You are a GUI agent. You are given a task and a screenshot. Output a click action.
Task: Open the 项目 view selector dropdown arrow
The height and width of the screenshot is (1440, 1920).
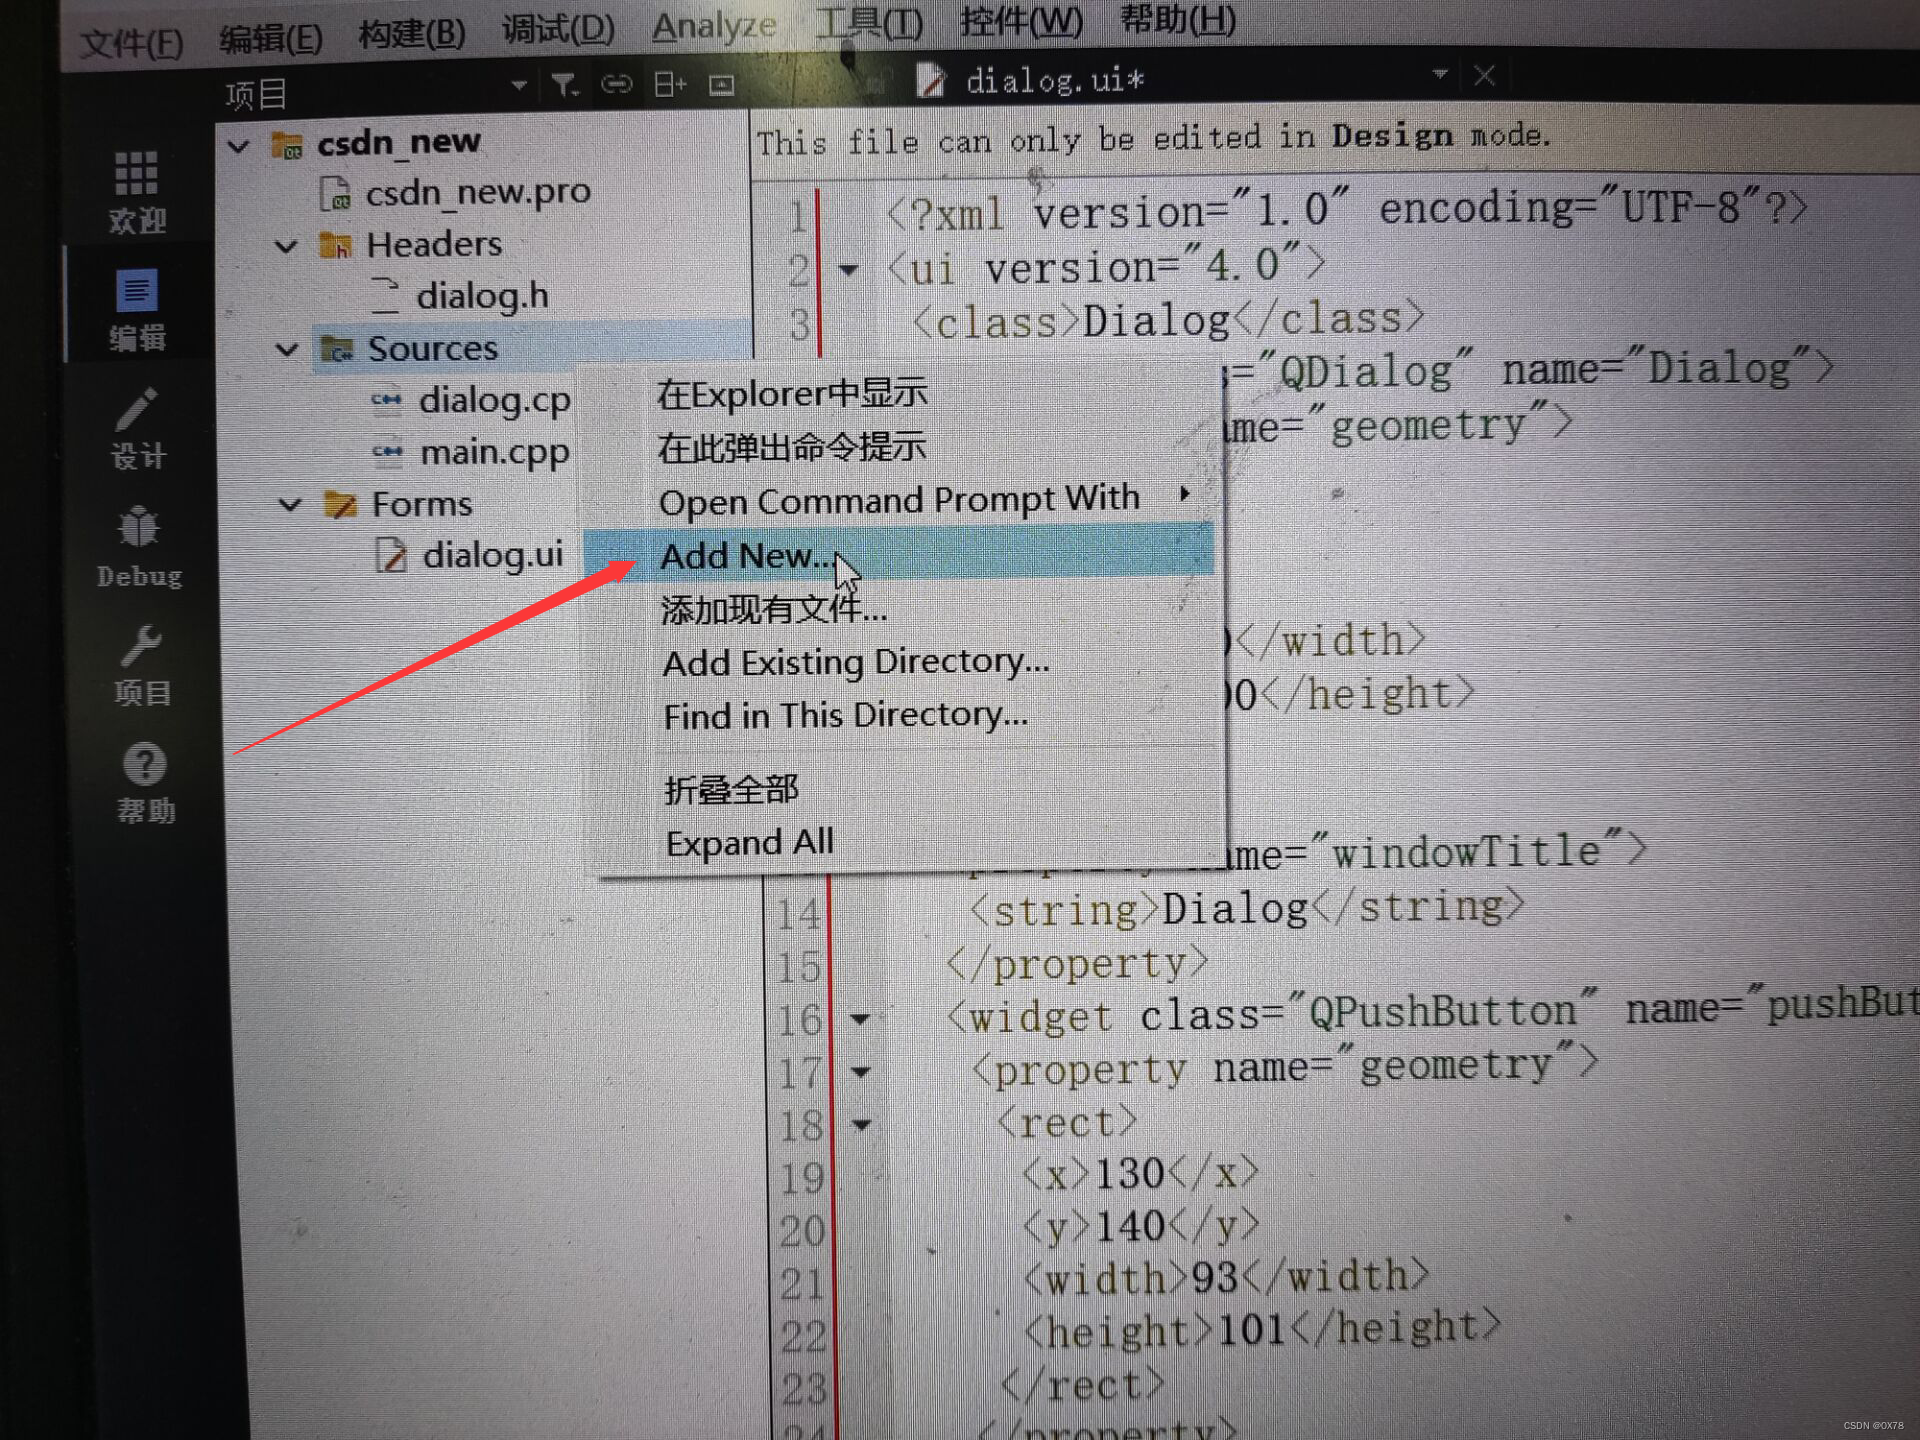[x=519, y=86]
